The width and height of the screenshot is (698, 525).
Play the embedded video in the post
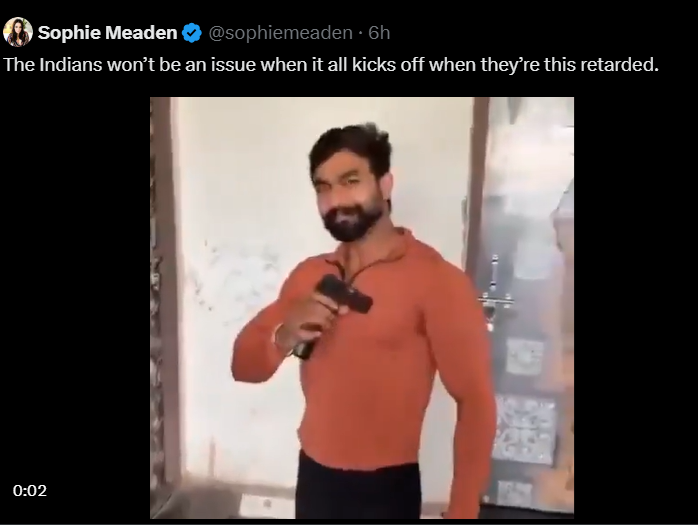361,308
